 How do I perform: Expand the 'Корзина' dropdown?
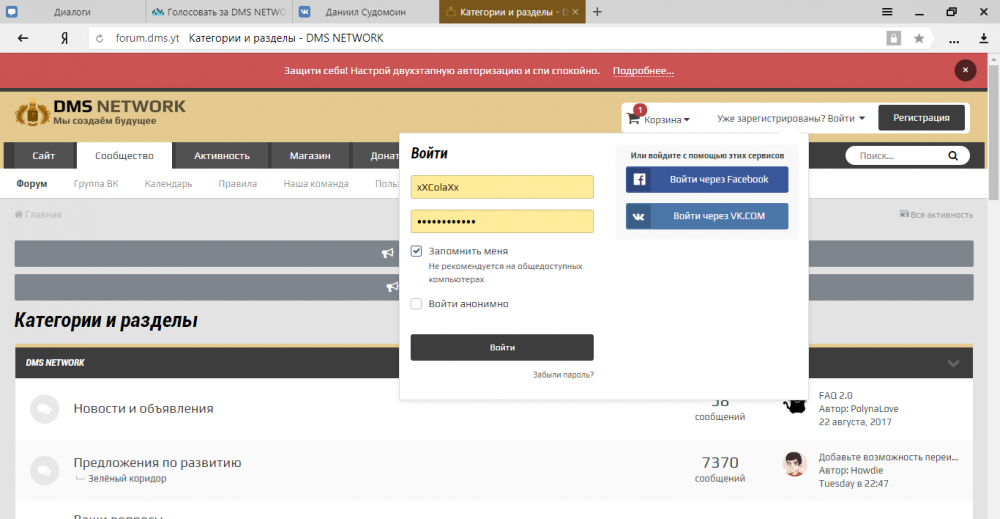(x=666, y=119)
